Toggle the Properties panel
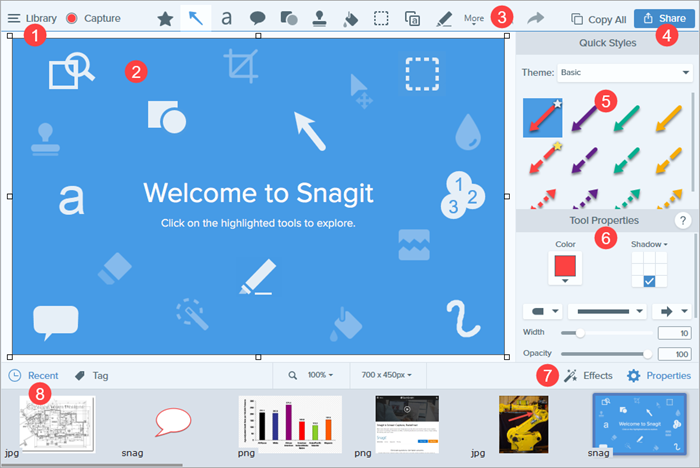700x468 pixels. click(x=658, y=376)
